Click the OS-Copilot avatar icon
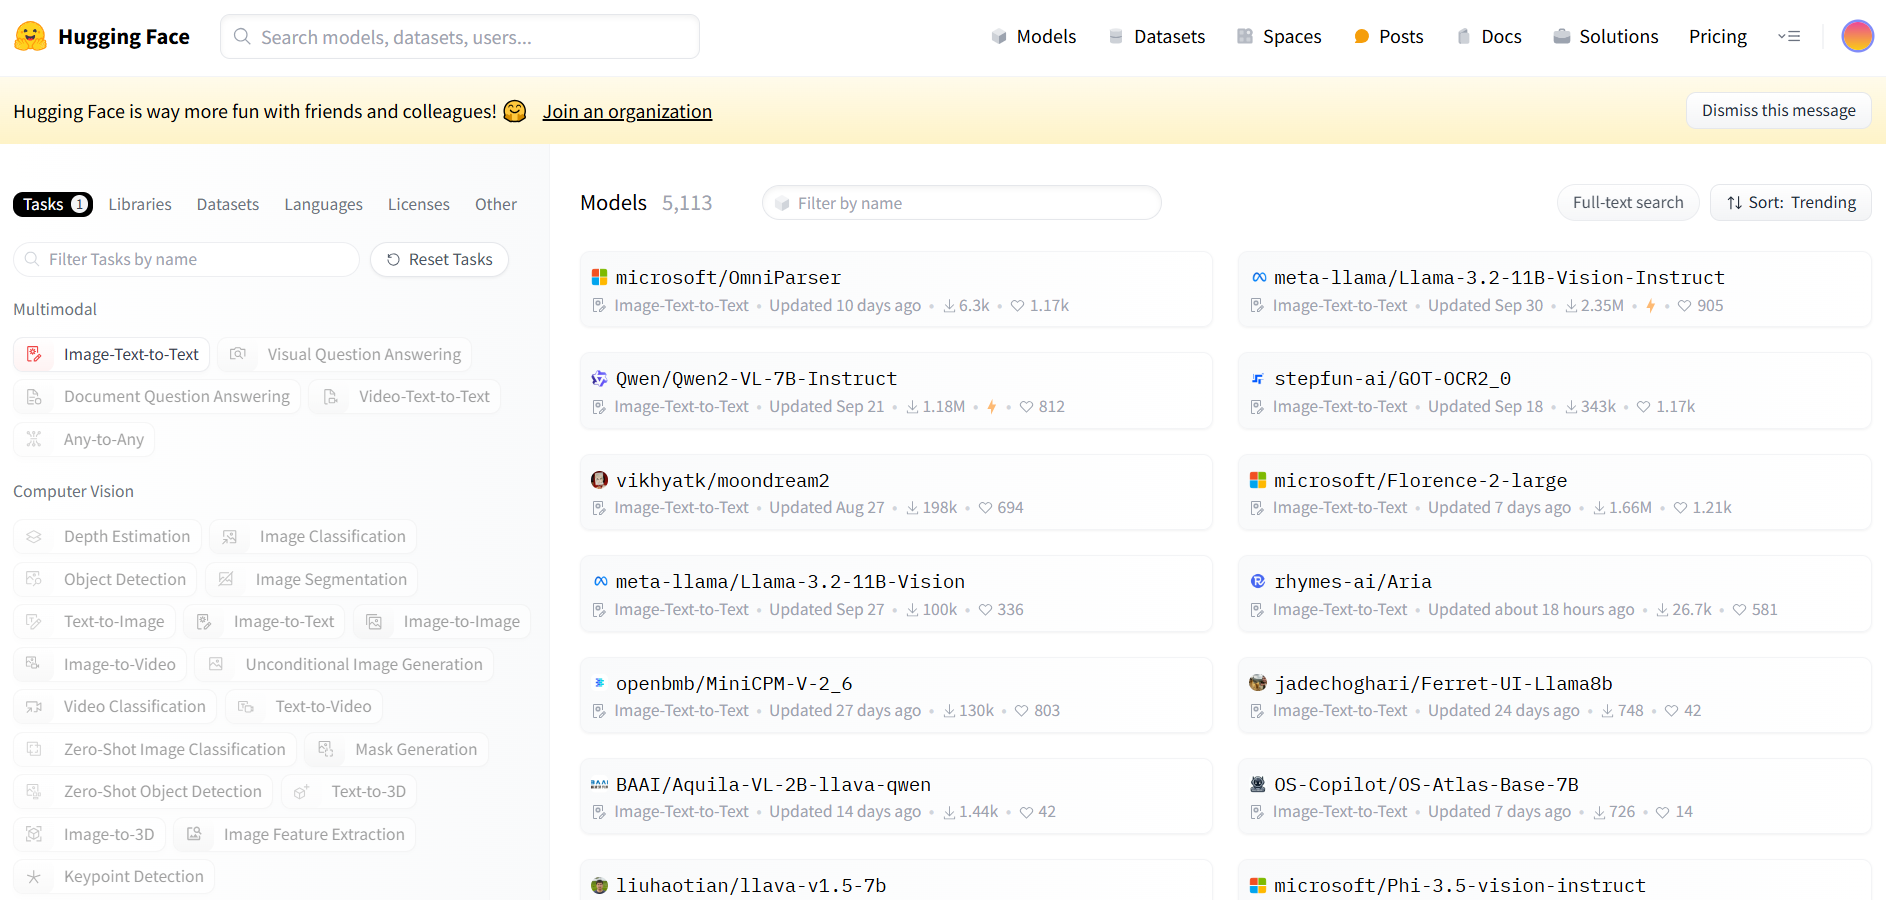This screenshot has width=1886, height=900. point(1258,784)
